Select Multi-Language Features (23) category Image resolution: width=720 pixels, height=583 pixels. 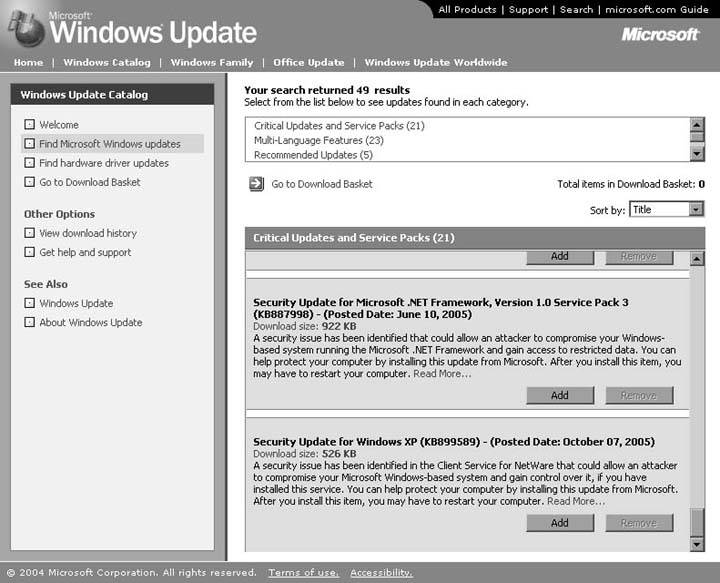[319, 140]
